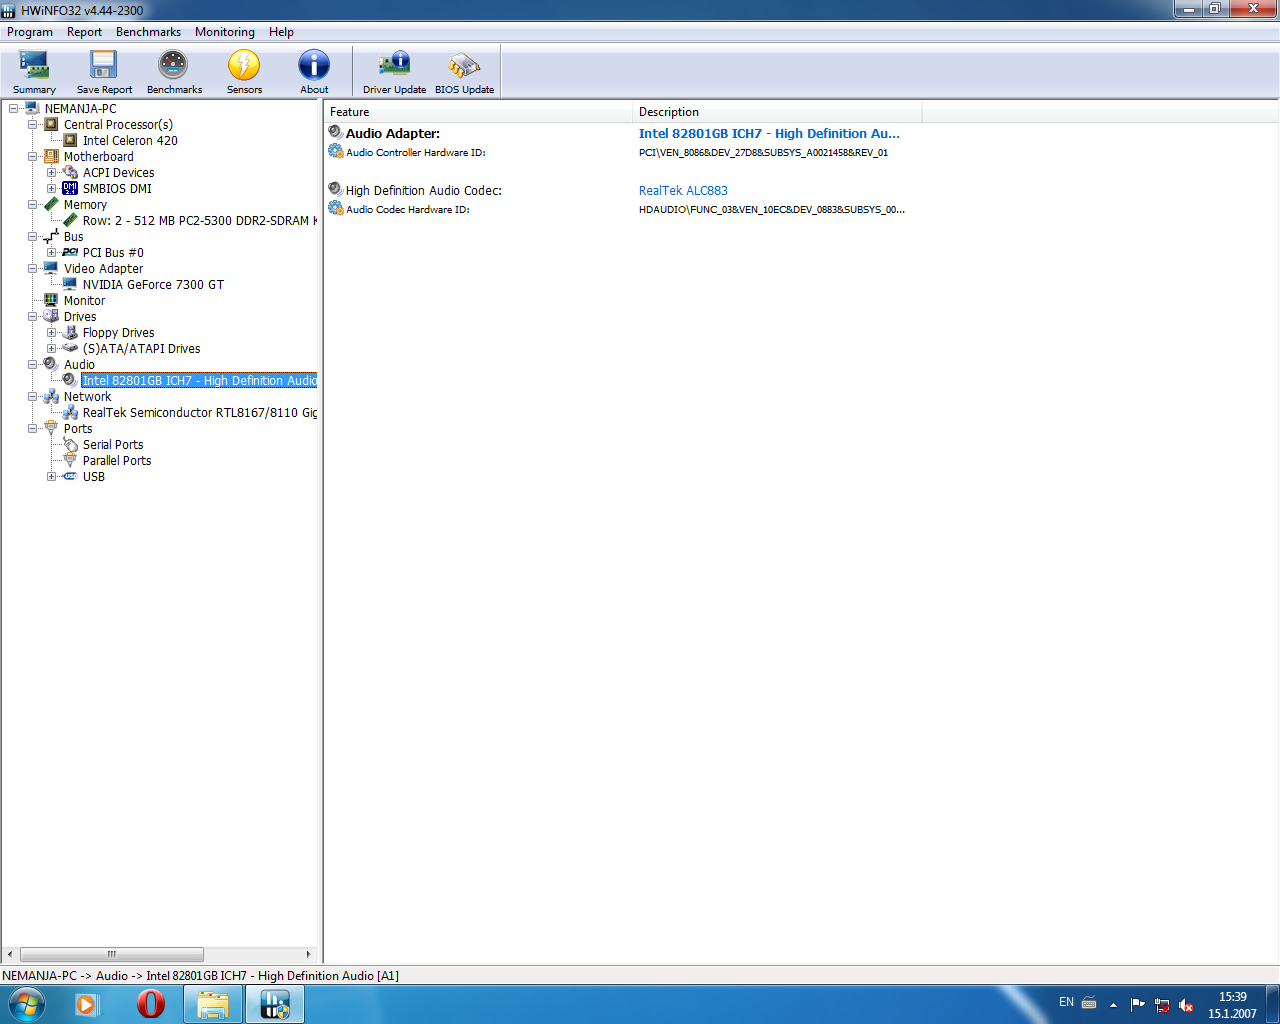Select the Drives tree item

tap(80, 316)
